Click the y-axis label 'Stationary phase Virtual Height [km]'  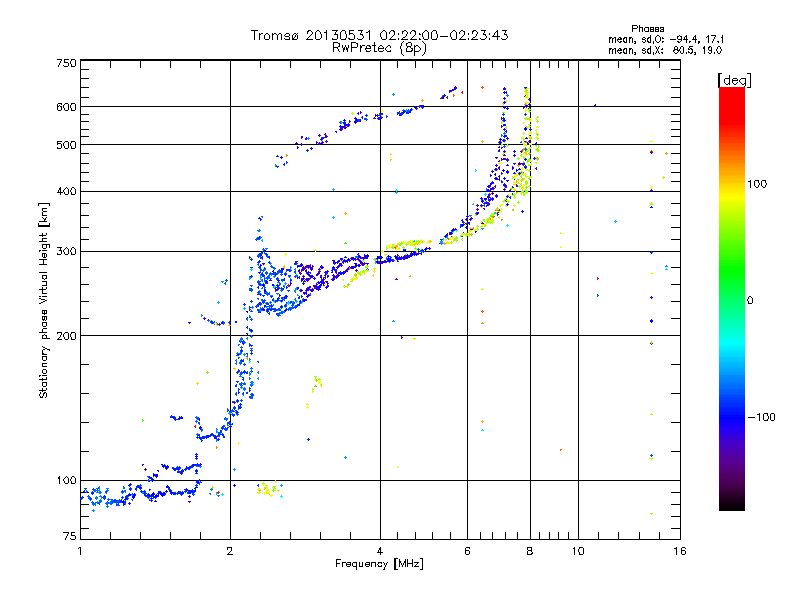43,300
